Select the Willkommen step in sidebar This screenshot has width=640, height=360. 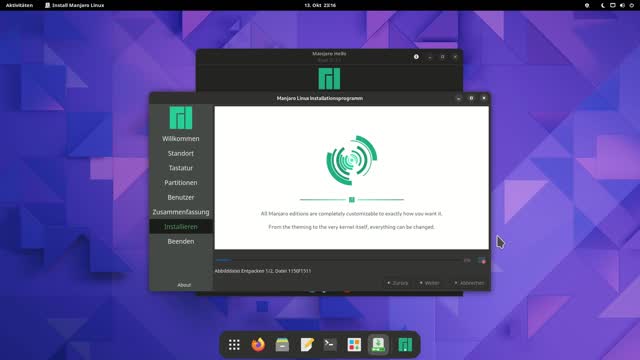click(x=181, y=139)
